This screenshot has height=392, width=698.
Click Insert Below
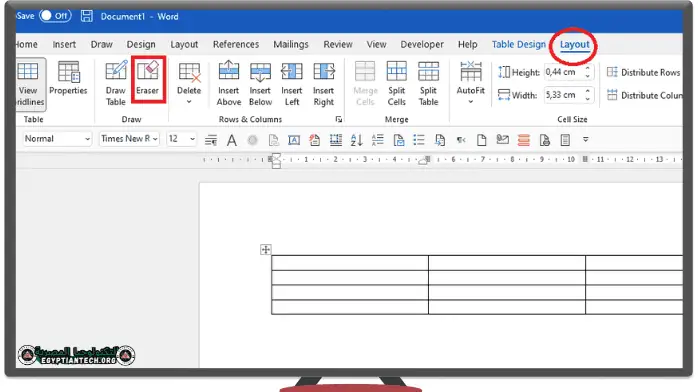pos(260,83)
